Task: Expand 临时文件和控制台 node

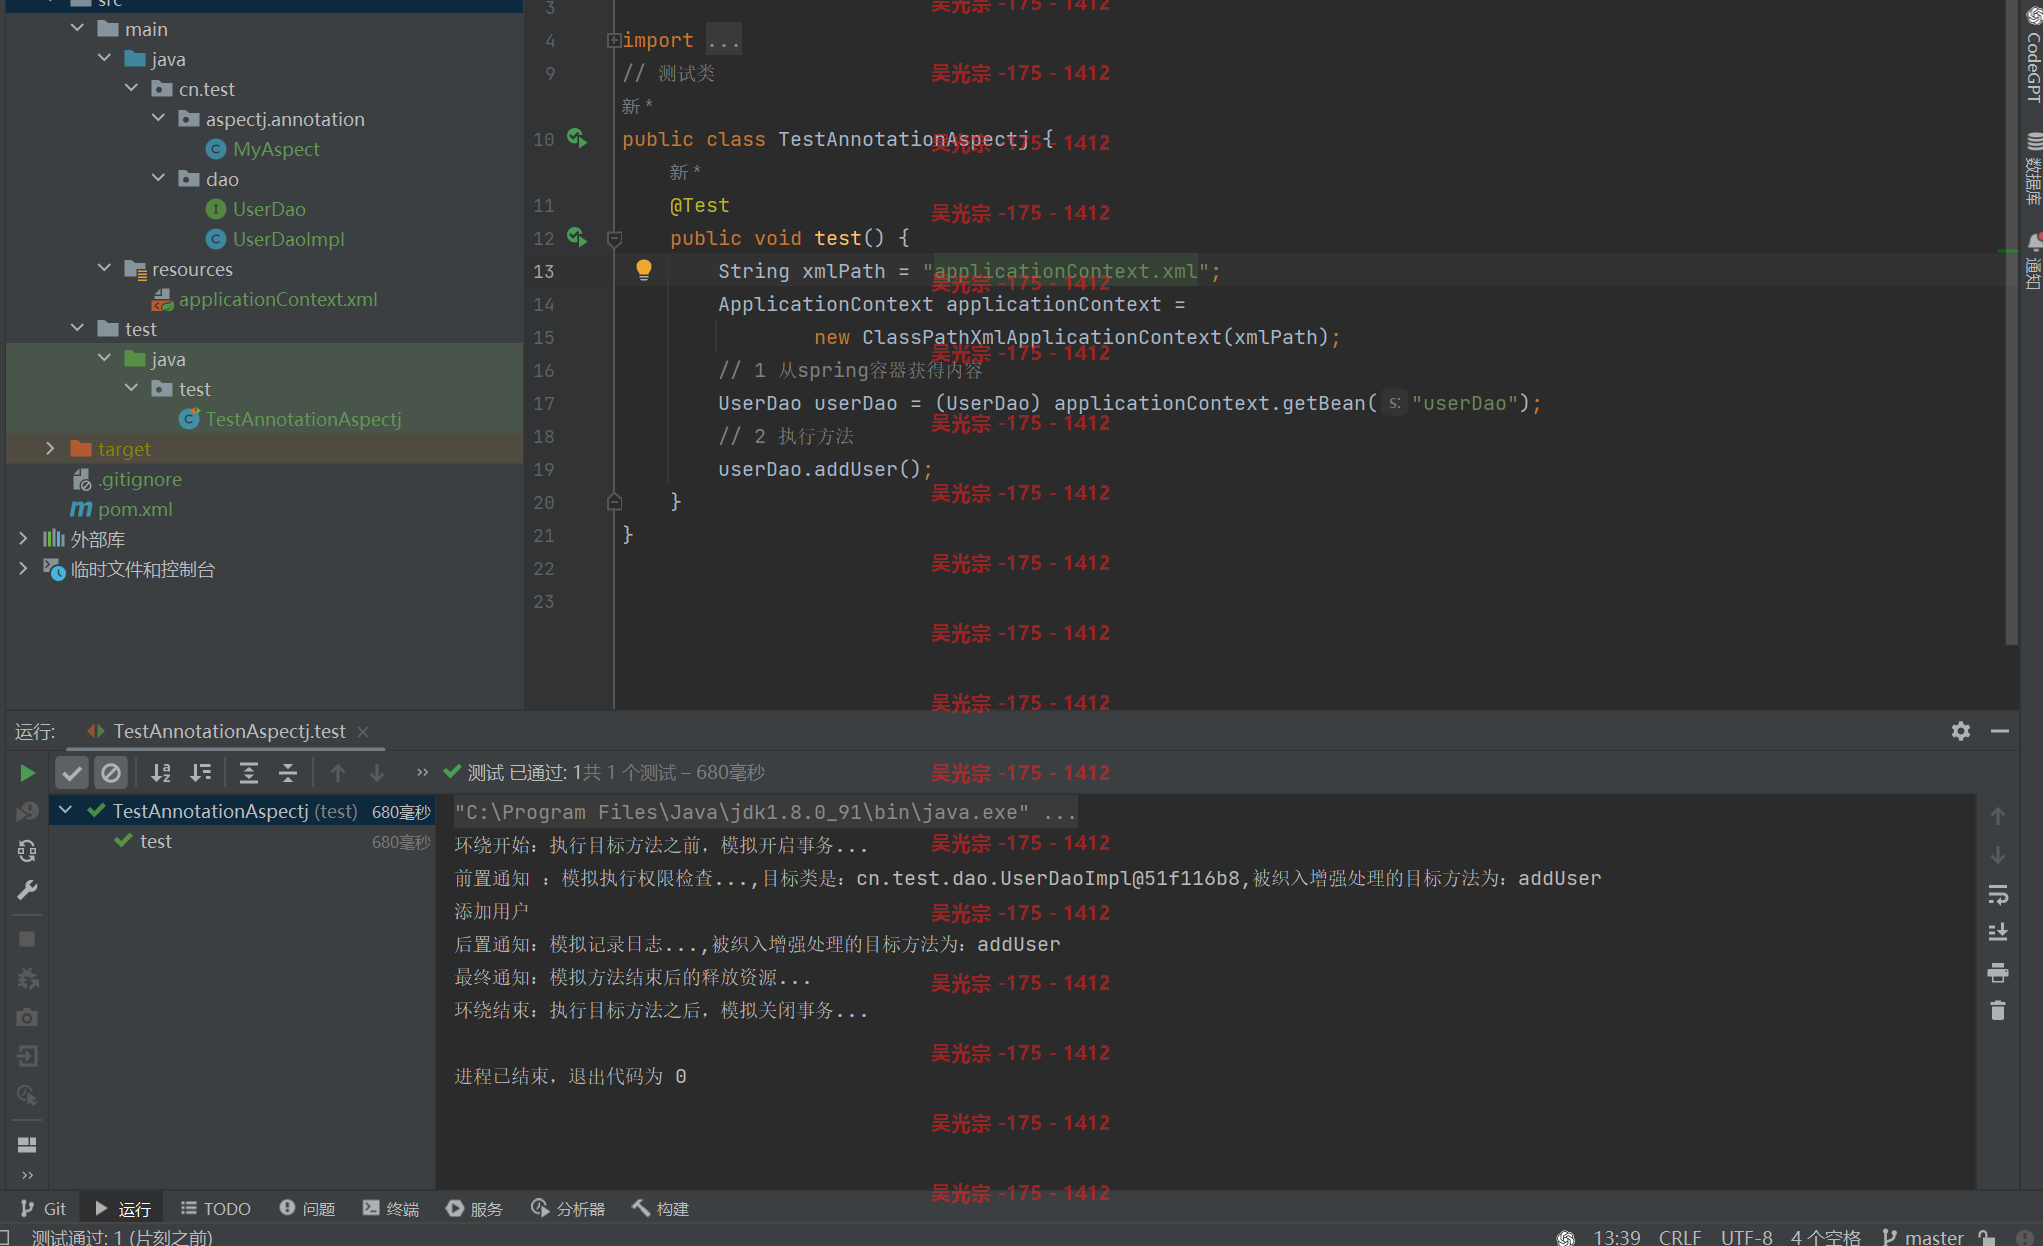Action: 24,568
